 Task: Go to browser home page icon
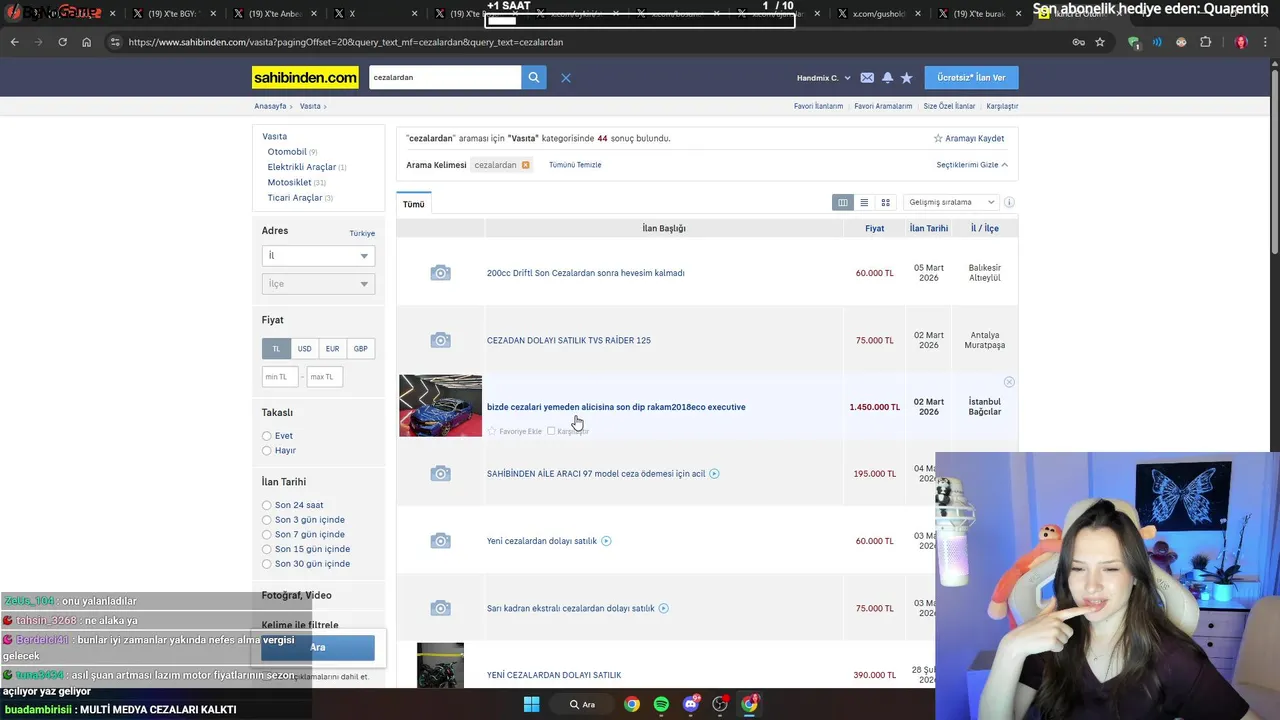click(86, 42)
